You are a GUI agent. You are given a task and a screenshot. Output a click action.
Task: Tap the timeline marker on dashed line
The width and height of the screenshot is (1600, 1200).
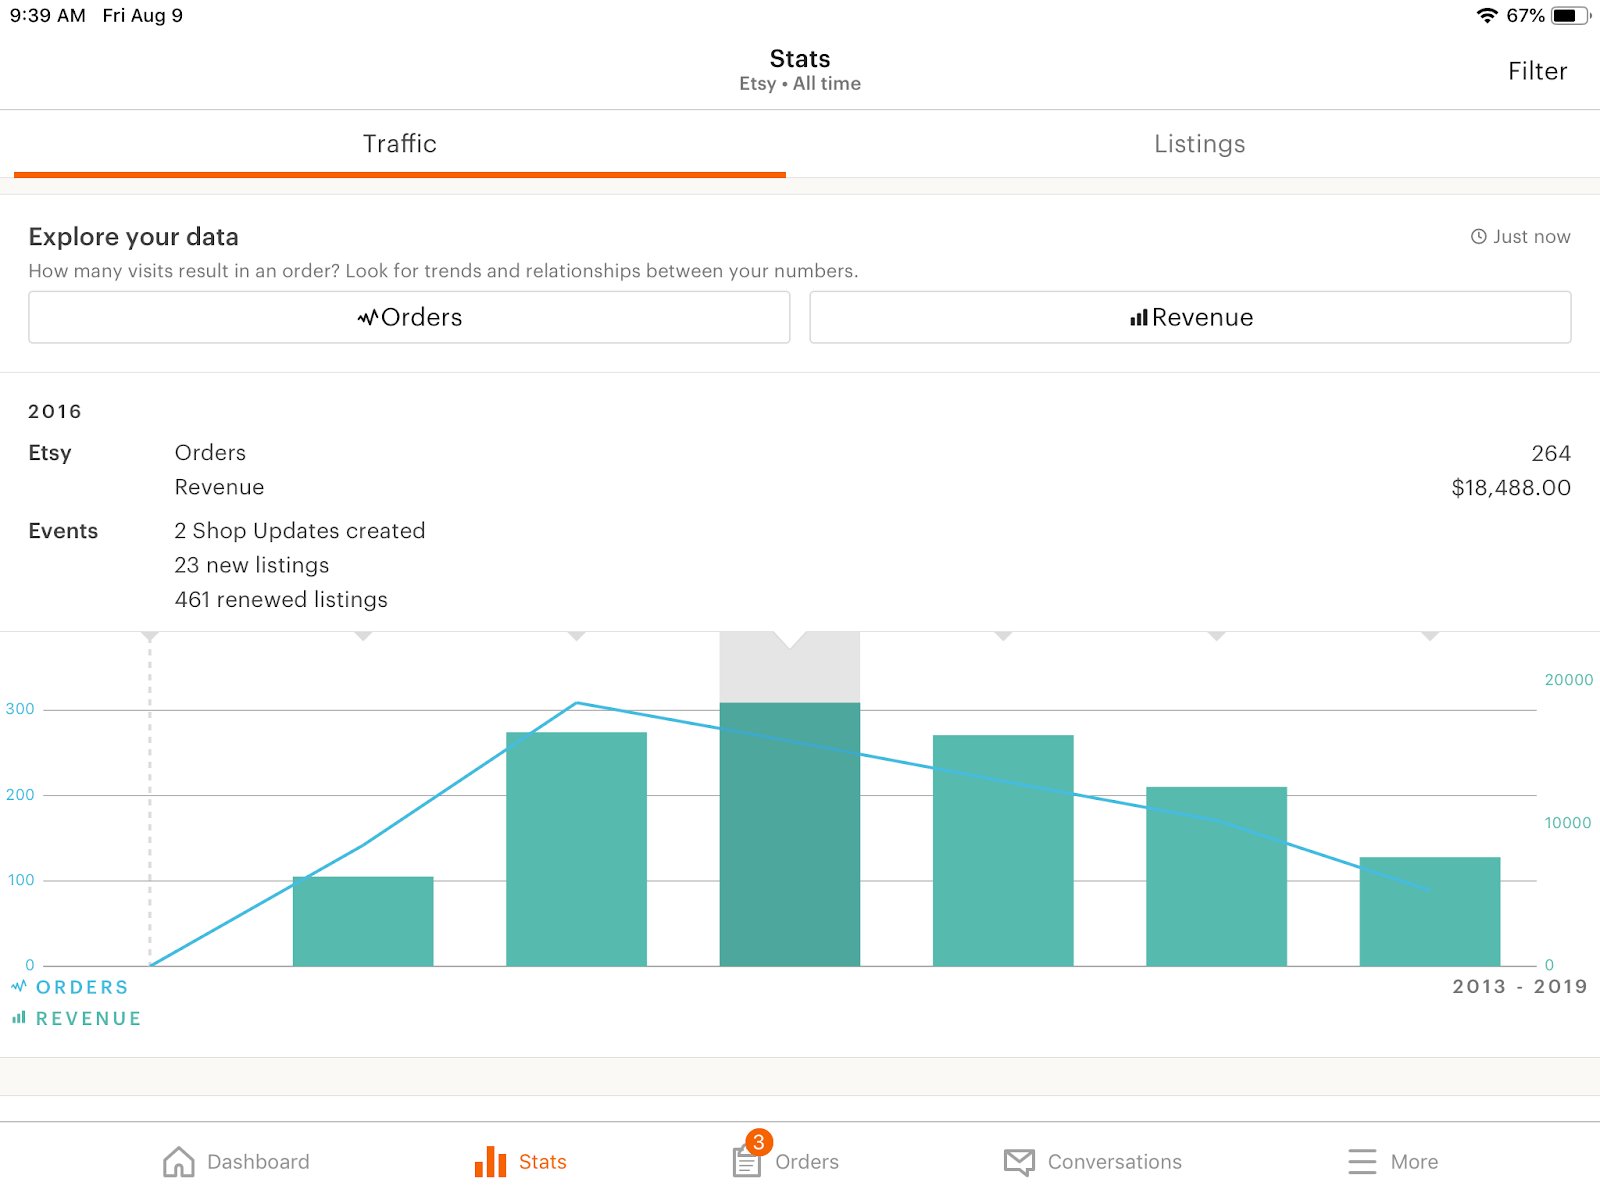tap(150, 636)
